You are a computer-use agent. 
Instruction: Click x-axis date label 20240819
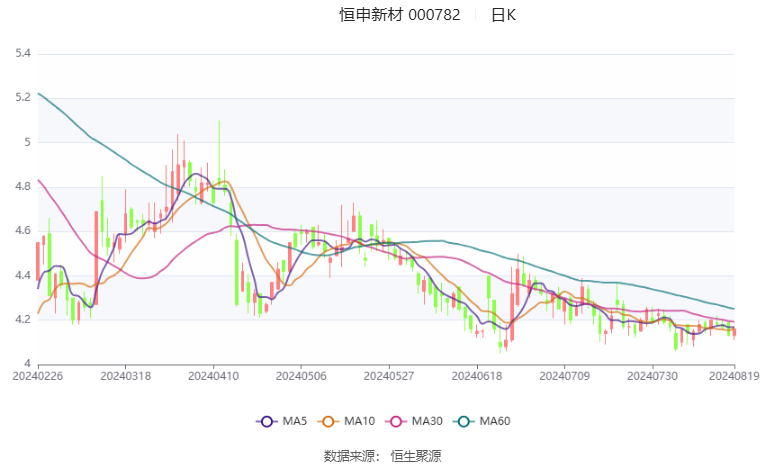734,376
